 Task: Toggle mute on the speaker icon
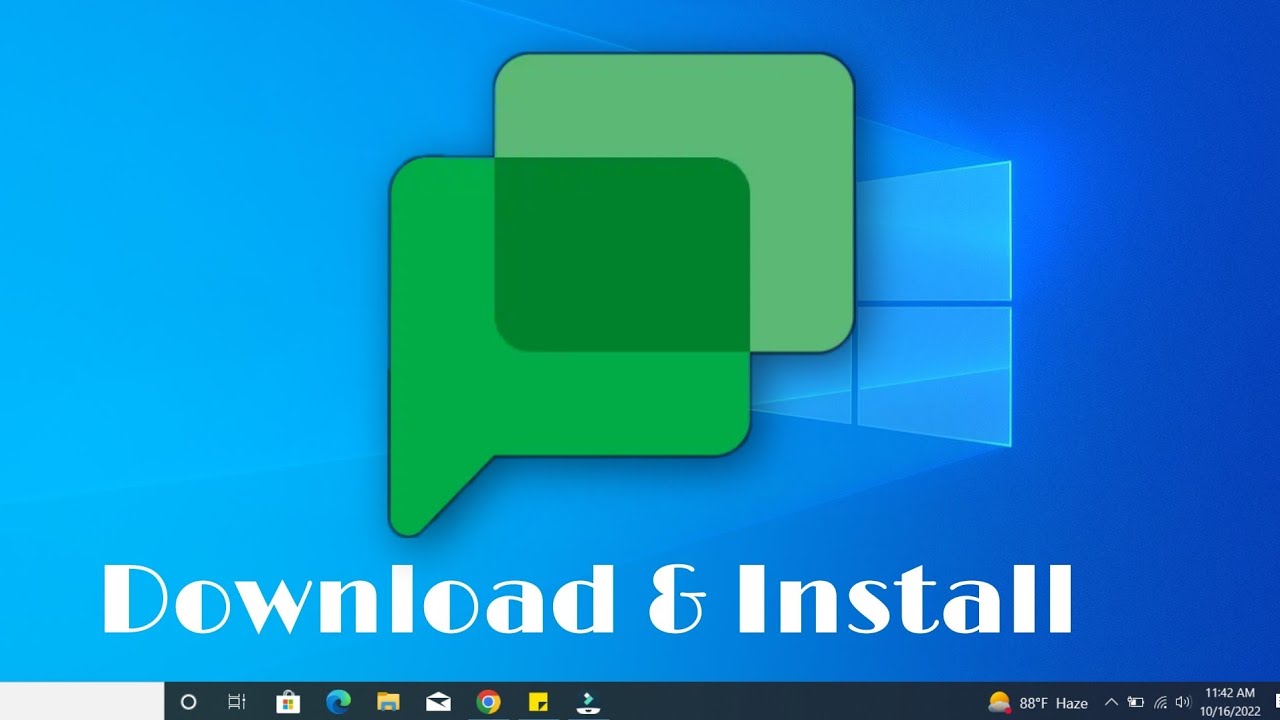1184,703
